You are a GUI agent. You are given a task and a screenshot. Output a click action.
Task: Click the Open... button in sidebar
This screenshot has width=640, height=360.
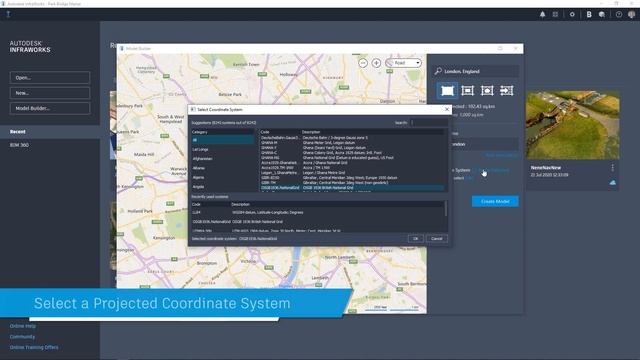50,78
